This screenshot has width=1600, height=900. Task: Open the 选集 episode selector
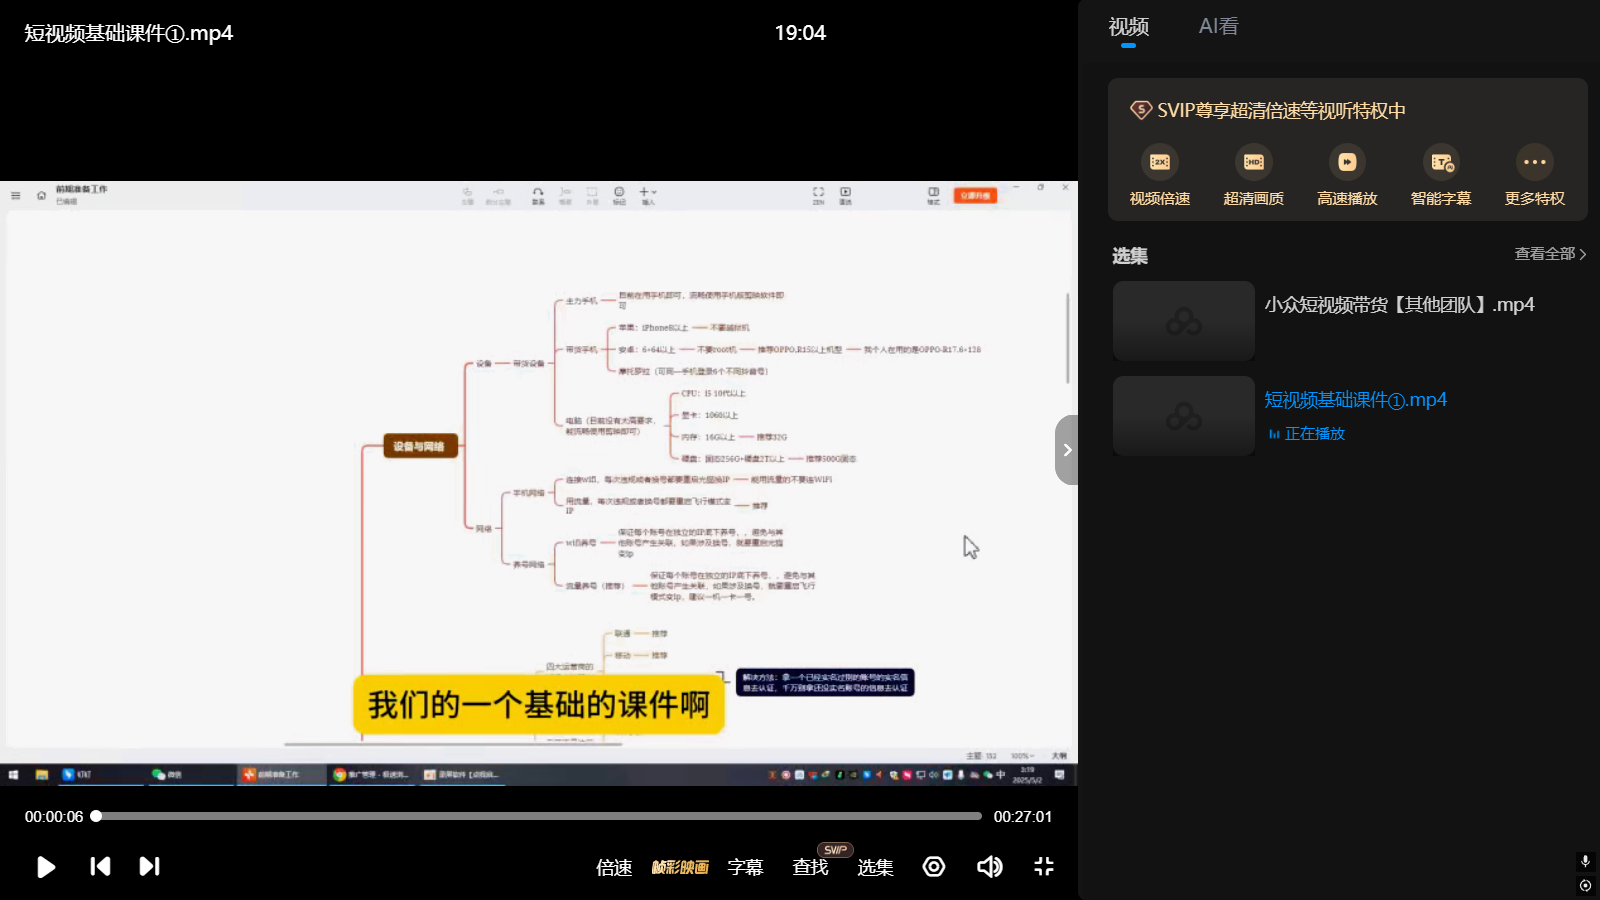coord(875,868)
